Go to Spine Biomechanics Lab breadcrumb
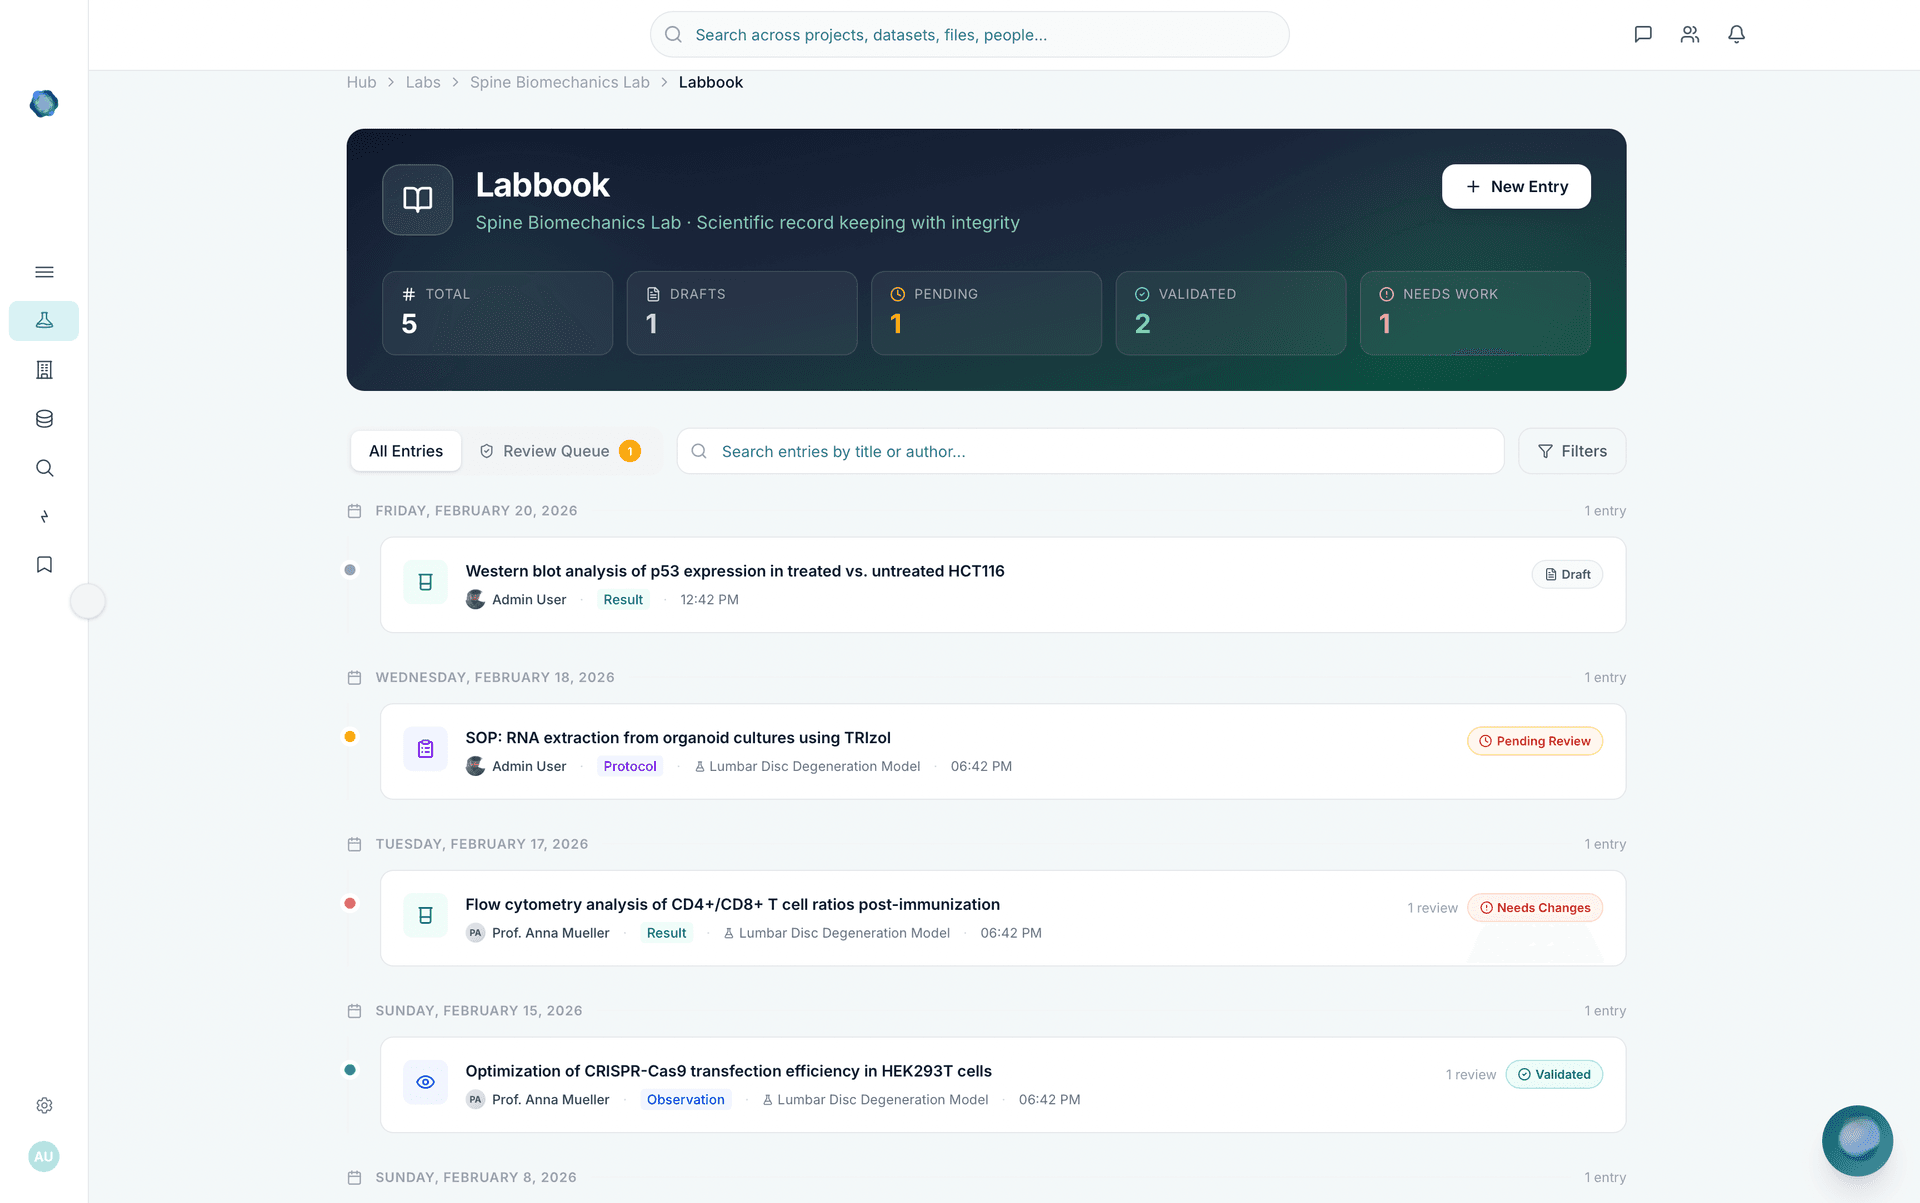1920x1203 pixels. pyautogui.click(x=560, y=82)
